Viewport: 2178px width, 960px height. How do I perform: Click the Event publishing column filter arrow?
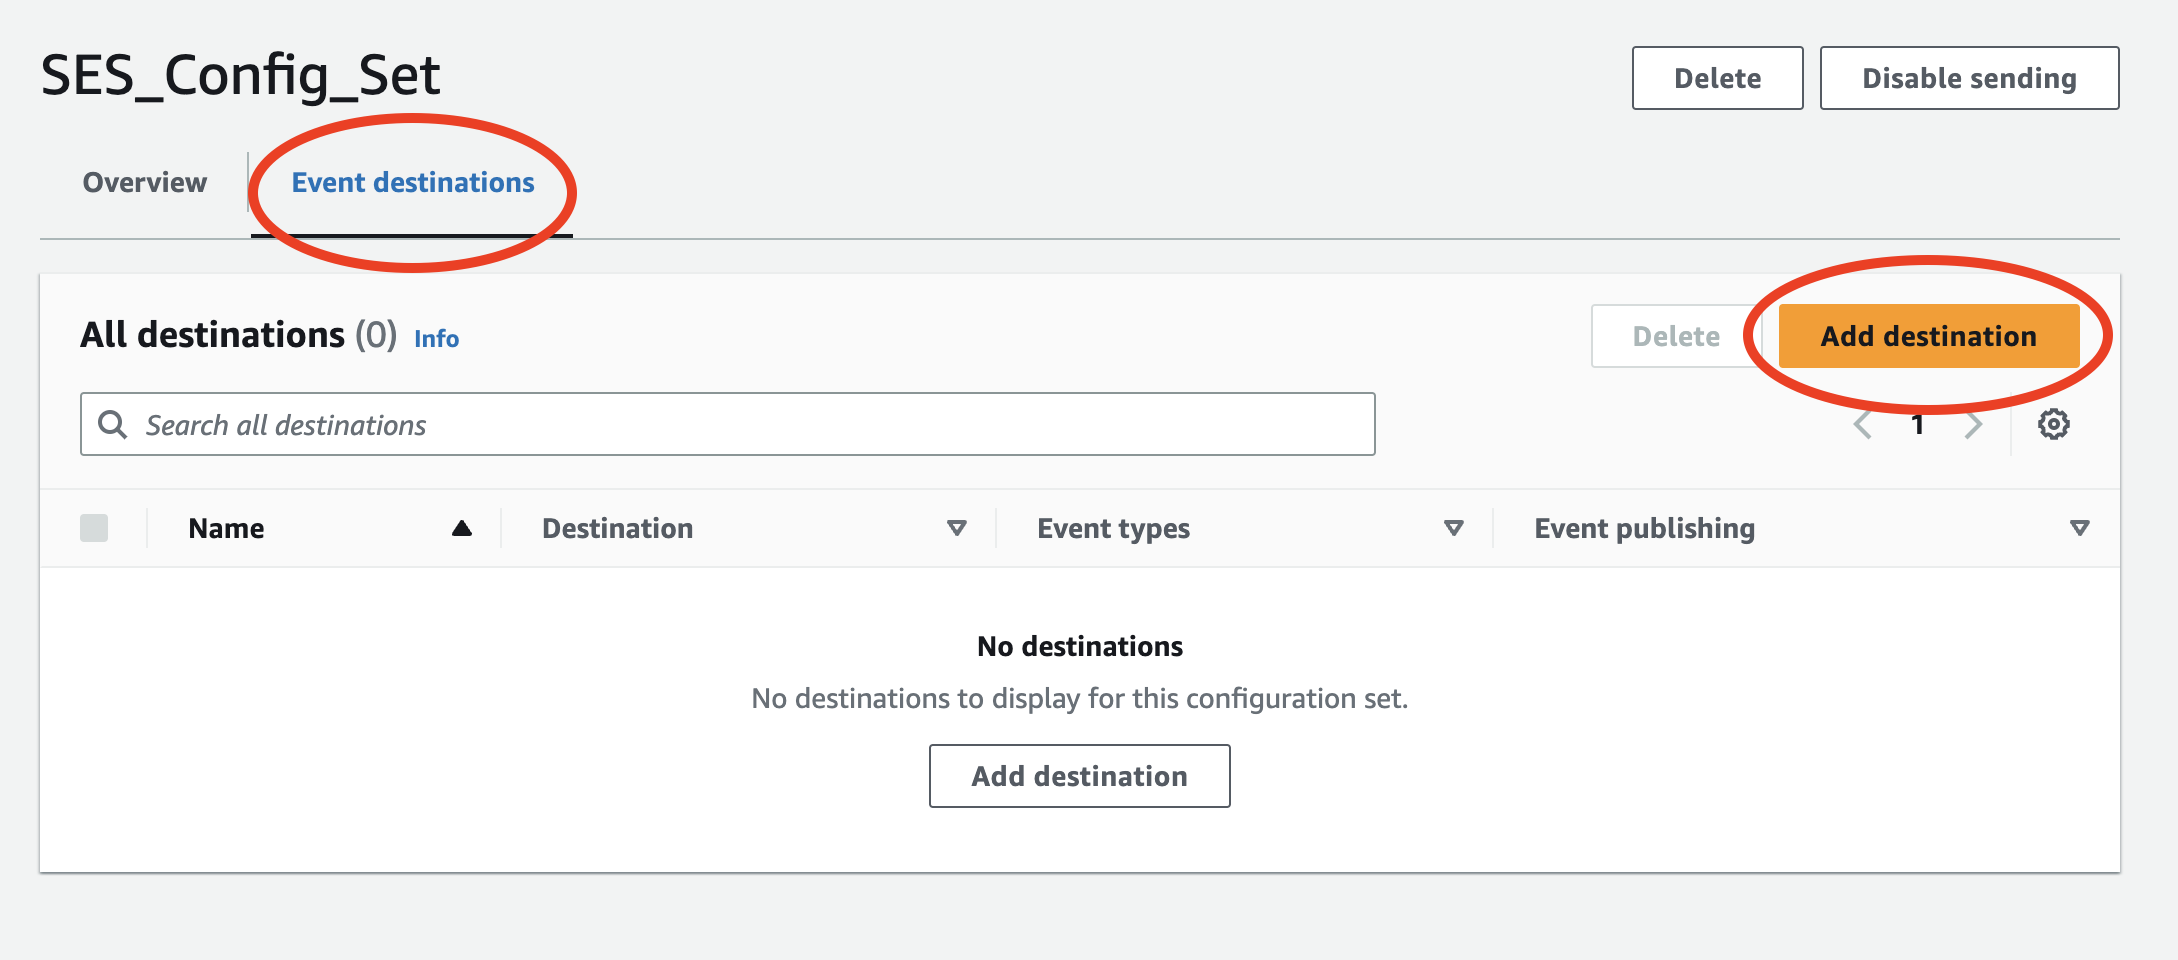(2081, 527)
